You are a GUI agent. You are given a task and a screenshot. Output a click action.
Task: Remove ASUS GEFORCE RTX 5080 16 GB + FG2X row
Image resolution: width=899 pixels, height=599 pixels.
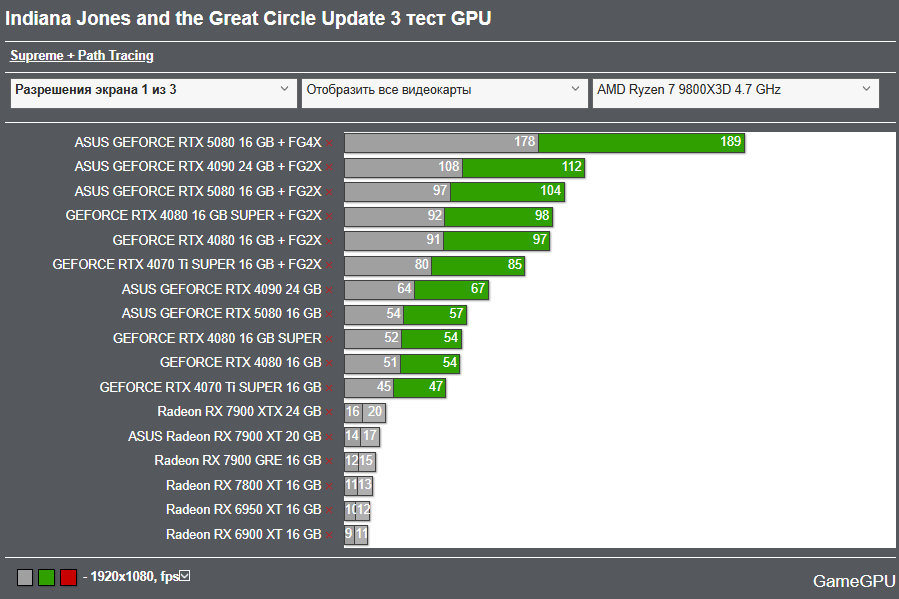[329, 192]
